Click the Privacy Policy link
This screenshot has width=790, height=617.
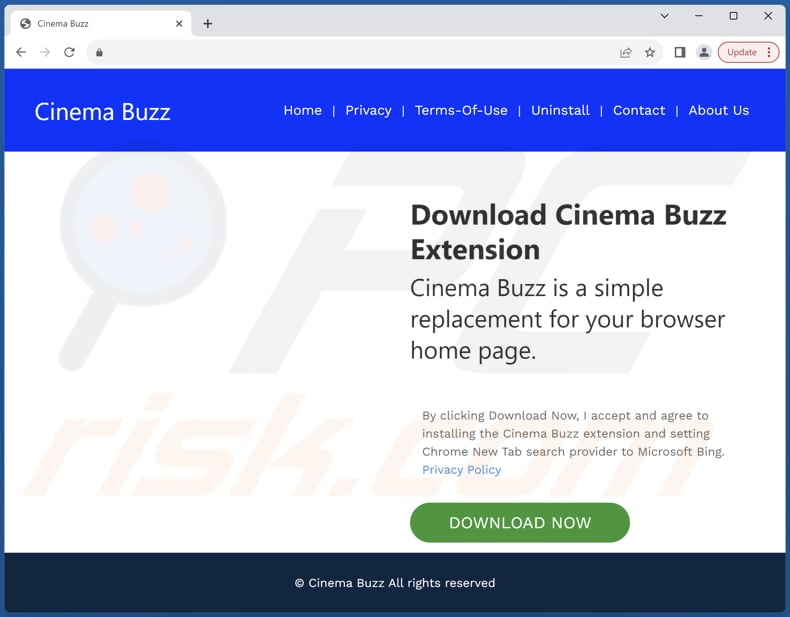462,469
